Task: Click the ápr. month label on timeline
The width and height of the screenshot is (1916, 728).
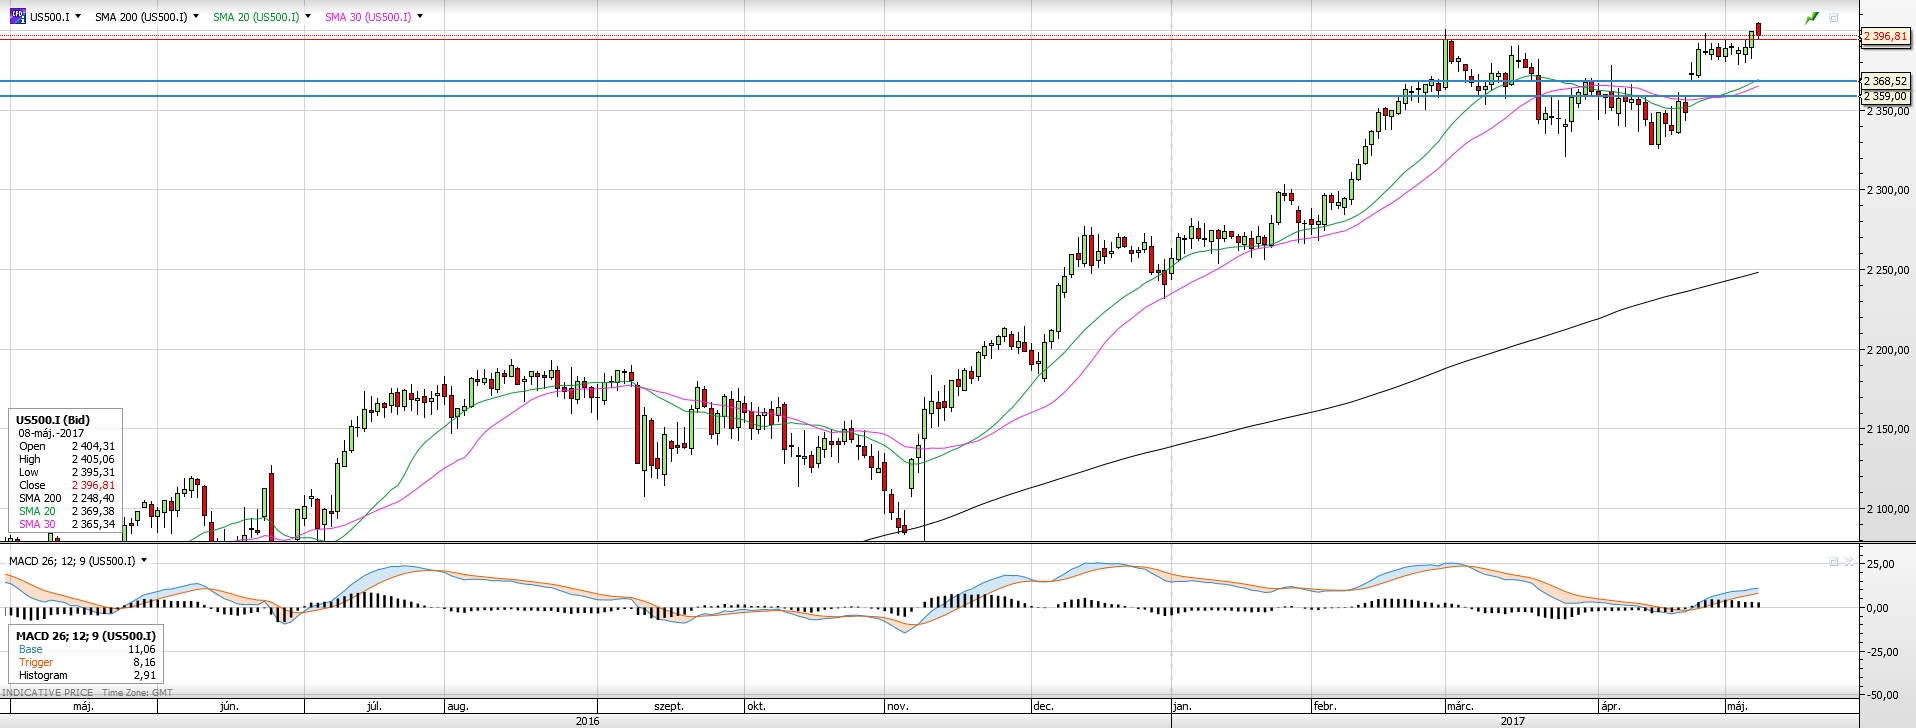Action: (1610, 706)
